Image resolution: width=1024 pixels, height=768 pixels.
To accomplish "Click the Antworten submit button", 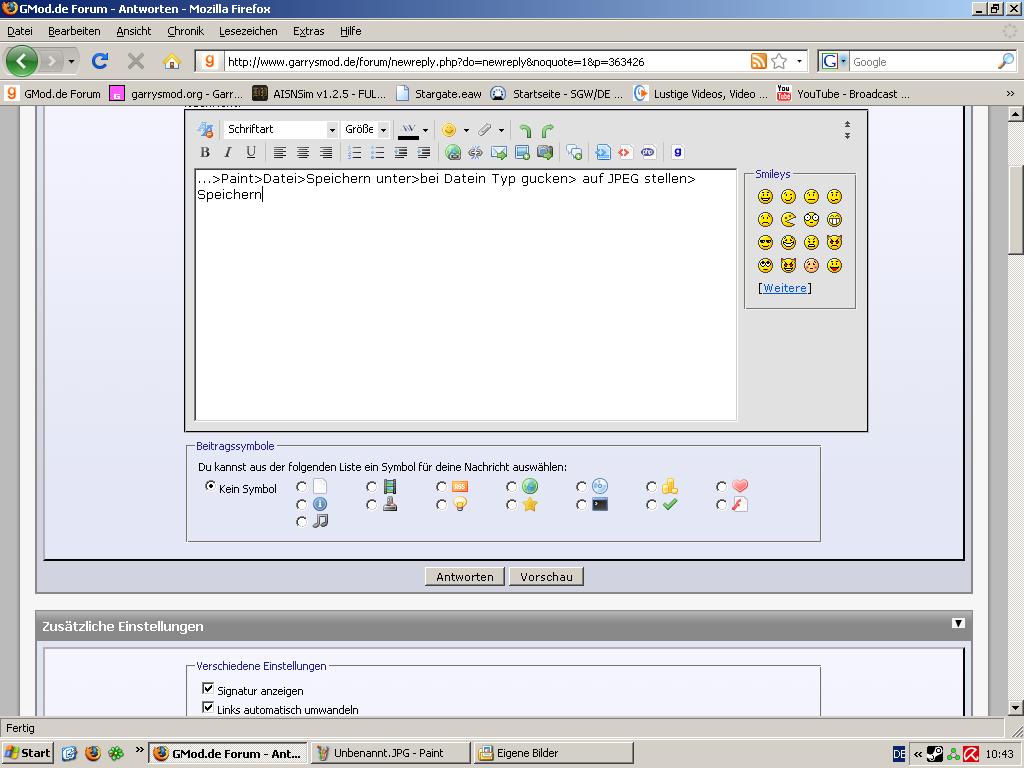I will pos(465,577).
